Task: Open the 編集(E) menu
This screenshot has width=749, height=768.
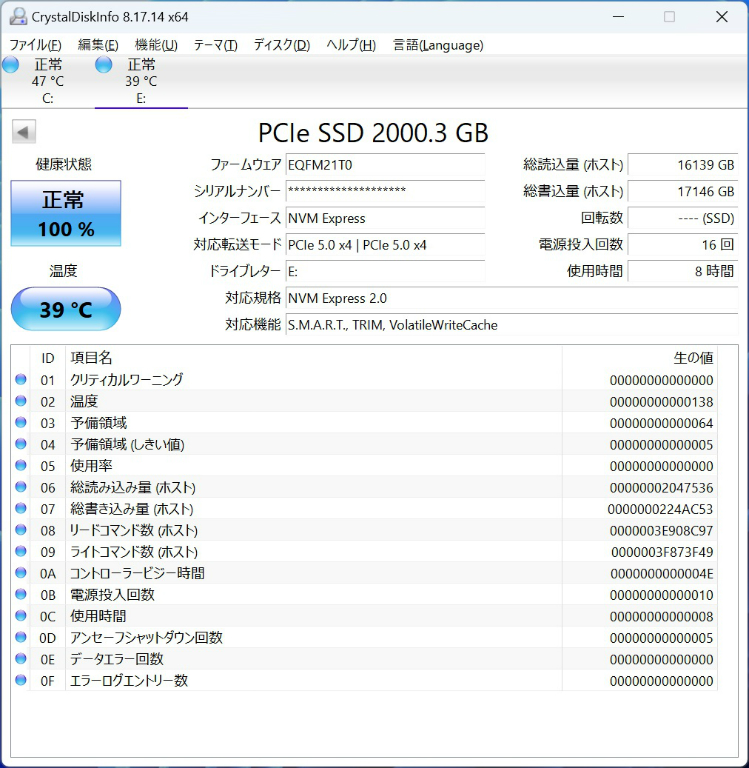Action: pos(98,45)
